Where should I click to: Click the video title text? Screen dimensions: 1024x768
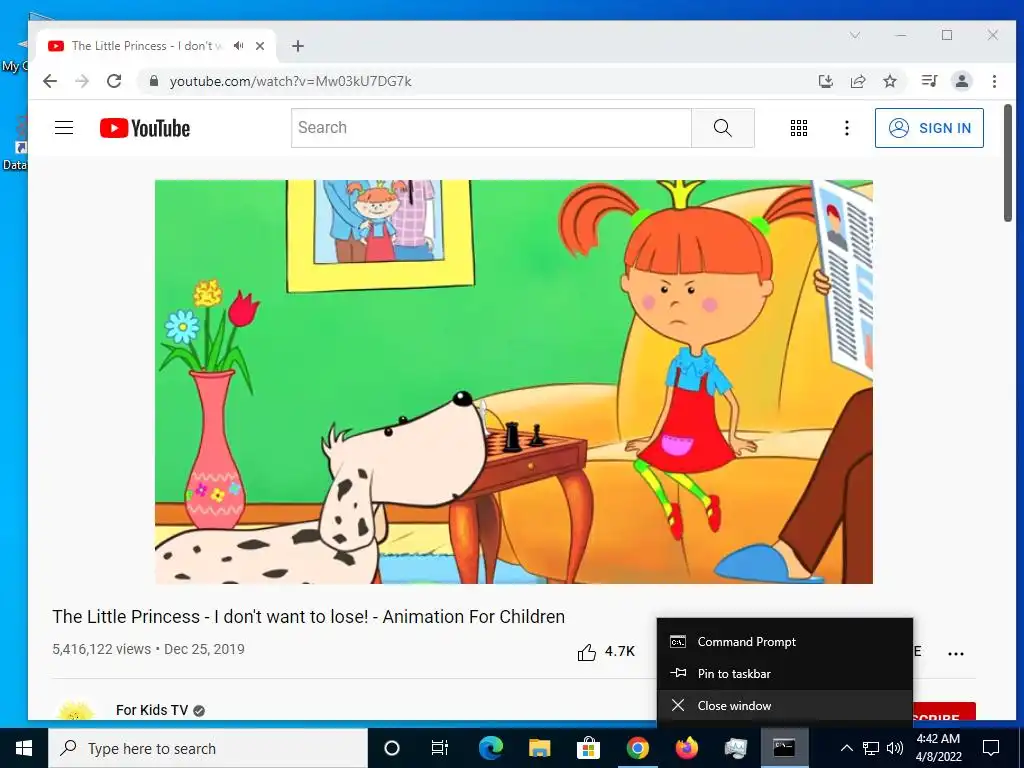308,617
